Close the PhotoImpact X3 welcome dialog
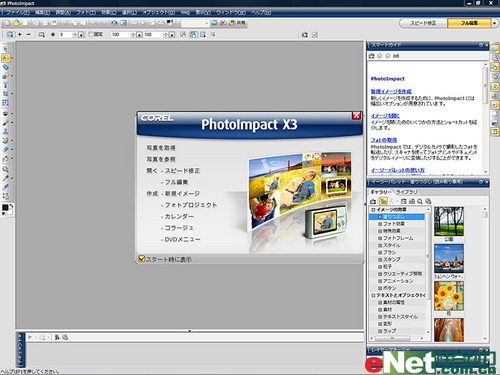The width and height of the screenshot is (500, 375). 356,115
